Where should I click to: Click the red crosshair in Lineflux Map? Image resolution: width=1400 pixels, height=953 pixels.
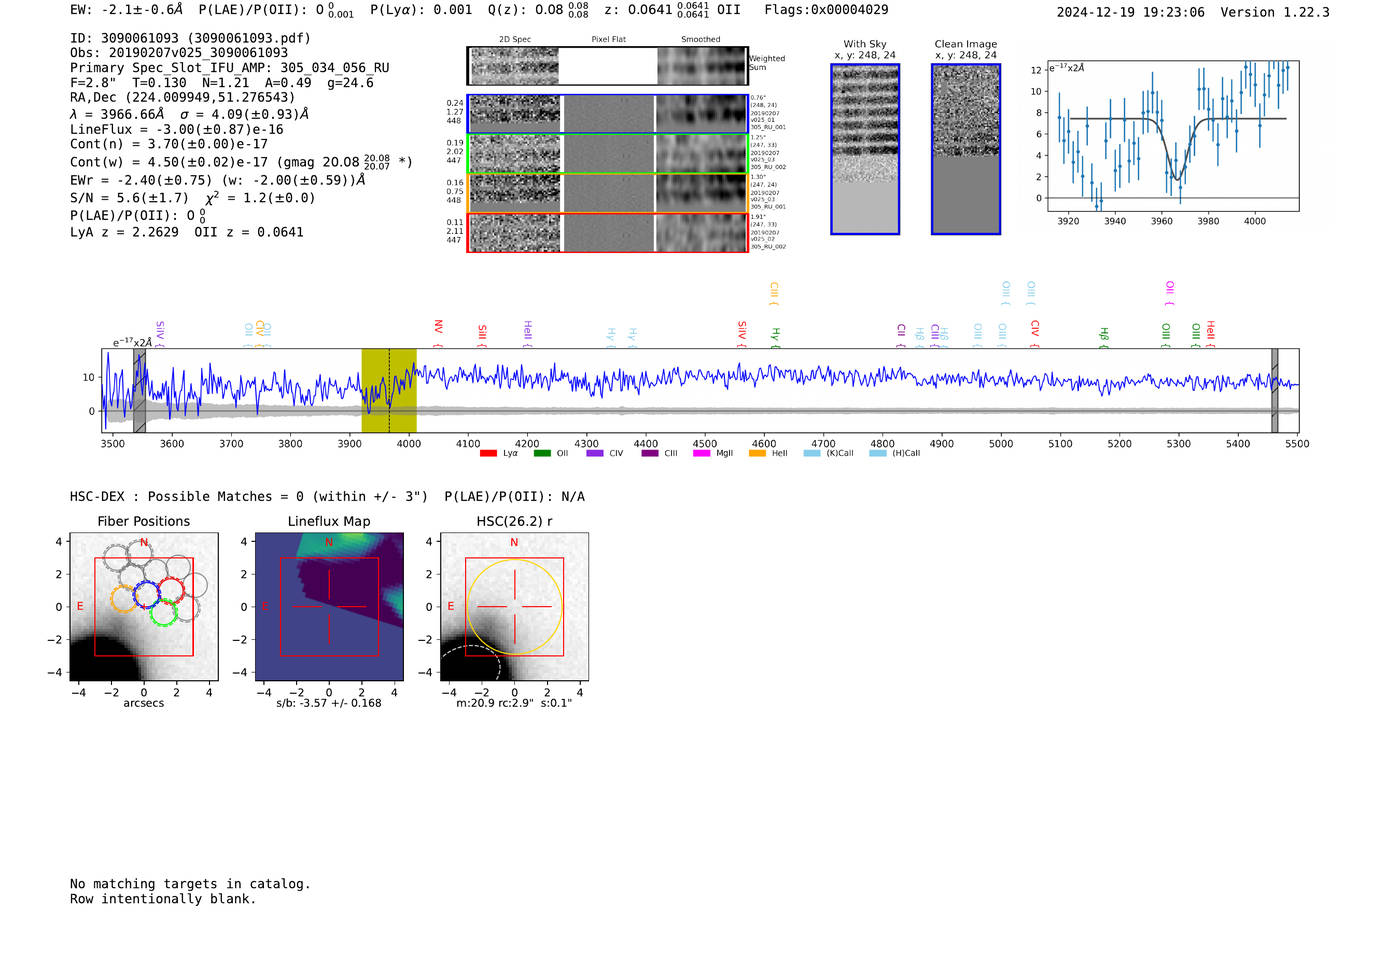click(x=329, y=606)
